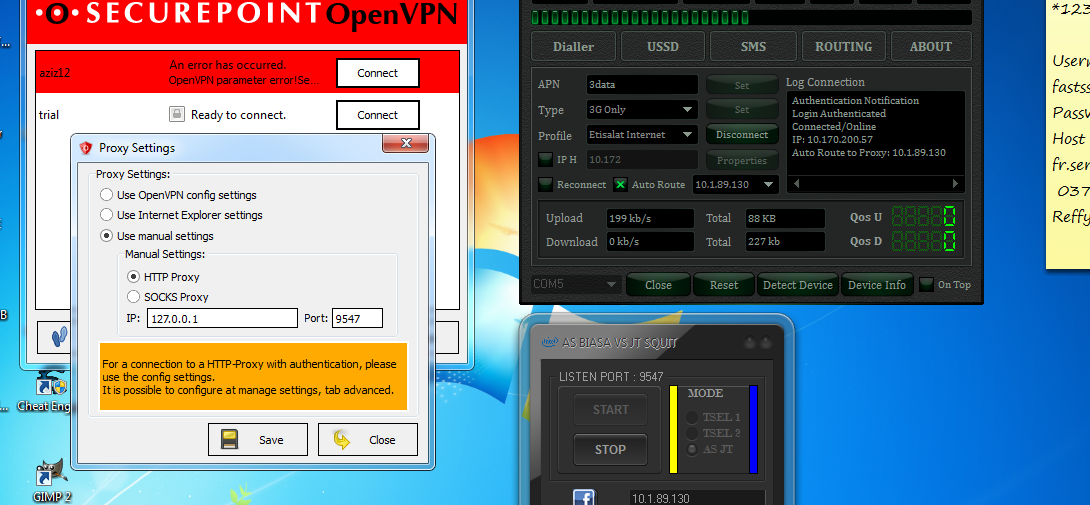The width and height of the screenshot is (1090, 505).
Task: Choose HTTP Proxy radio option
Action: point(133,277)
